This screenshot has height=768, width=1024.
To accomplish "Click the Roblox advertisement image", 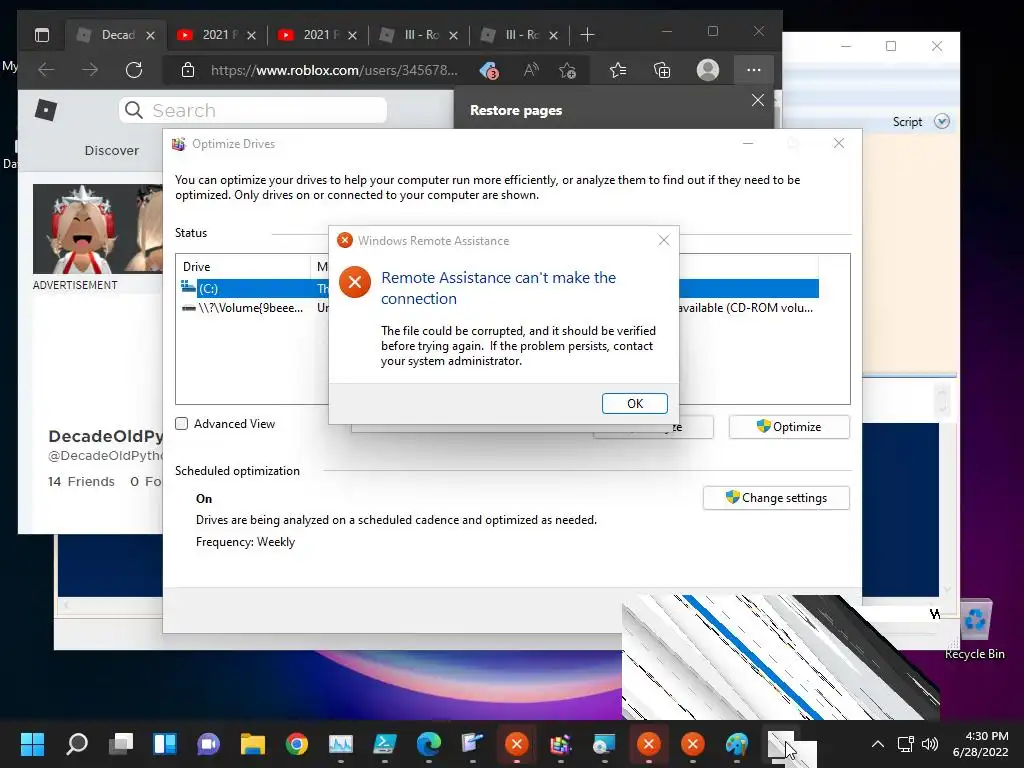I will (97, 229).
